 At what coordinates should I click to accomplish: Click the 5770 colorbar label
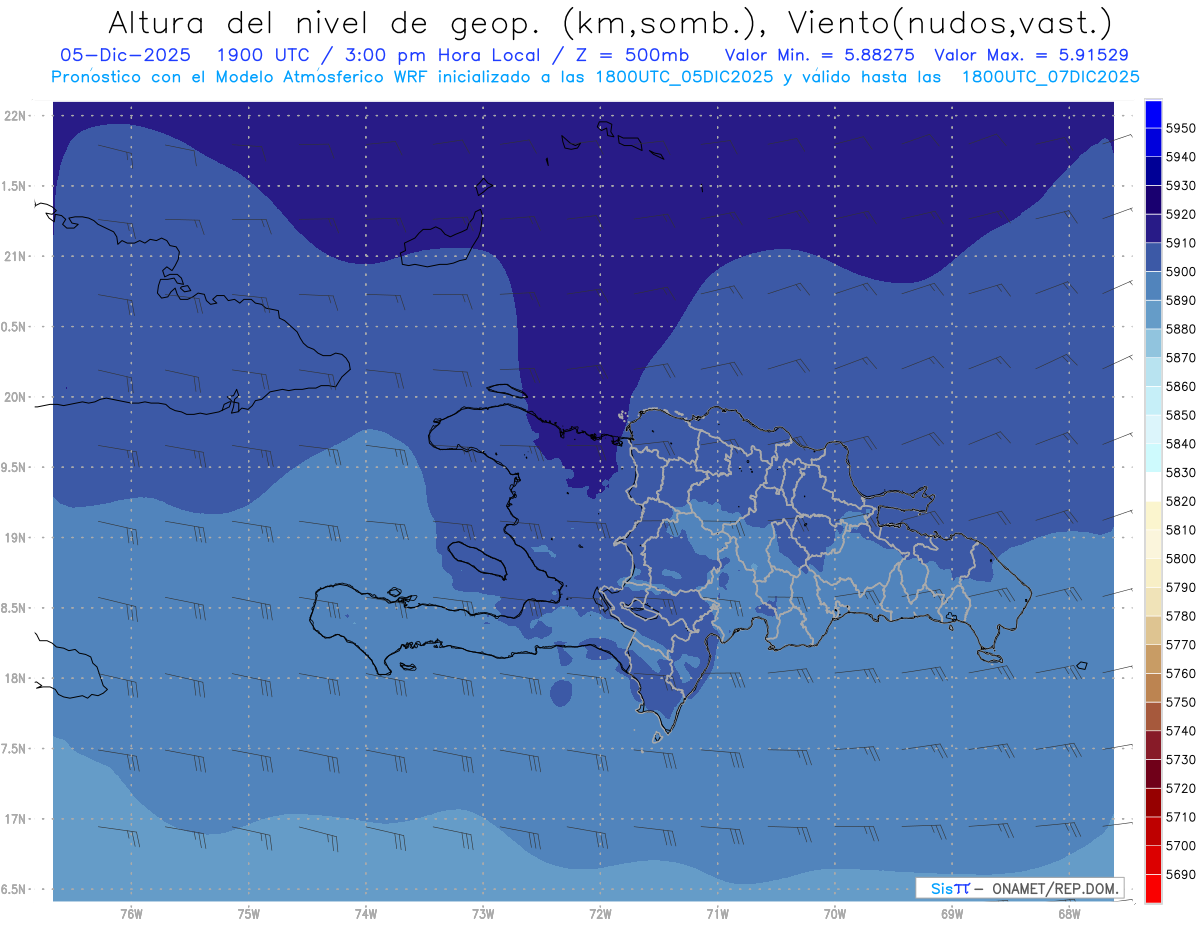pos(1180,645)
